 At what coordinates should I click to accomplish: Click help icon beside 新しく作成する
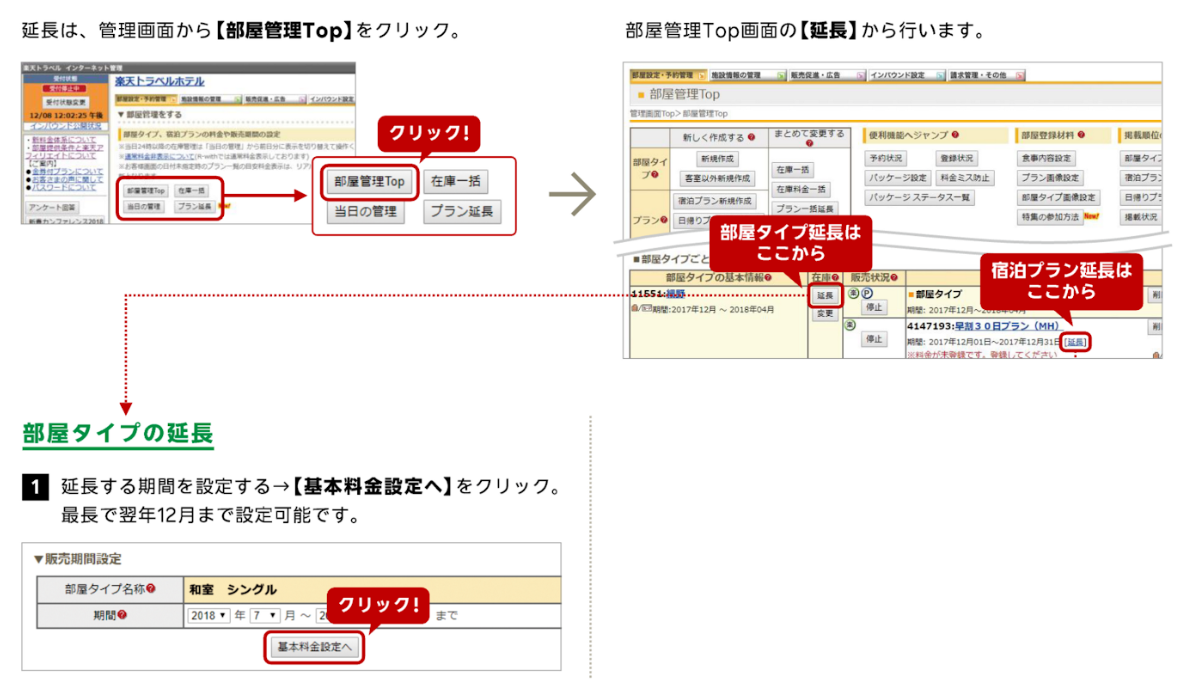(750, 136)
